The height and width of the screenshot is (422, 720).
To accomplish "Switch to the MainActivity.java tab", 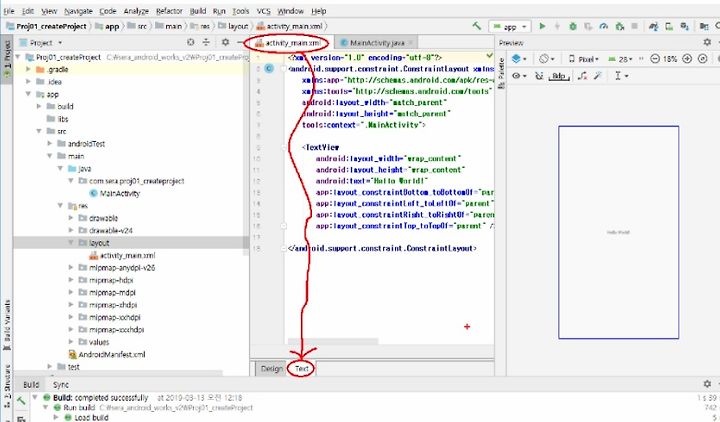I will (x=377, y=43).
